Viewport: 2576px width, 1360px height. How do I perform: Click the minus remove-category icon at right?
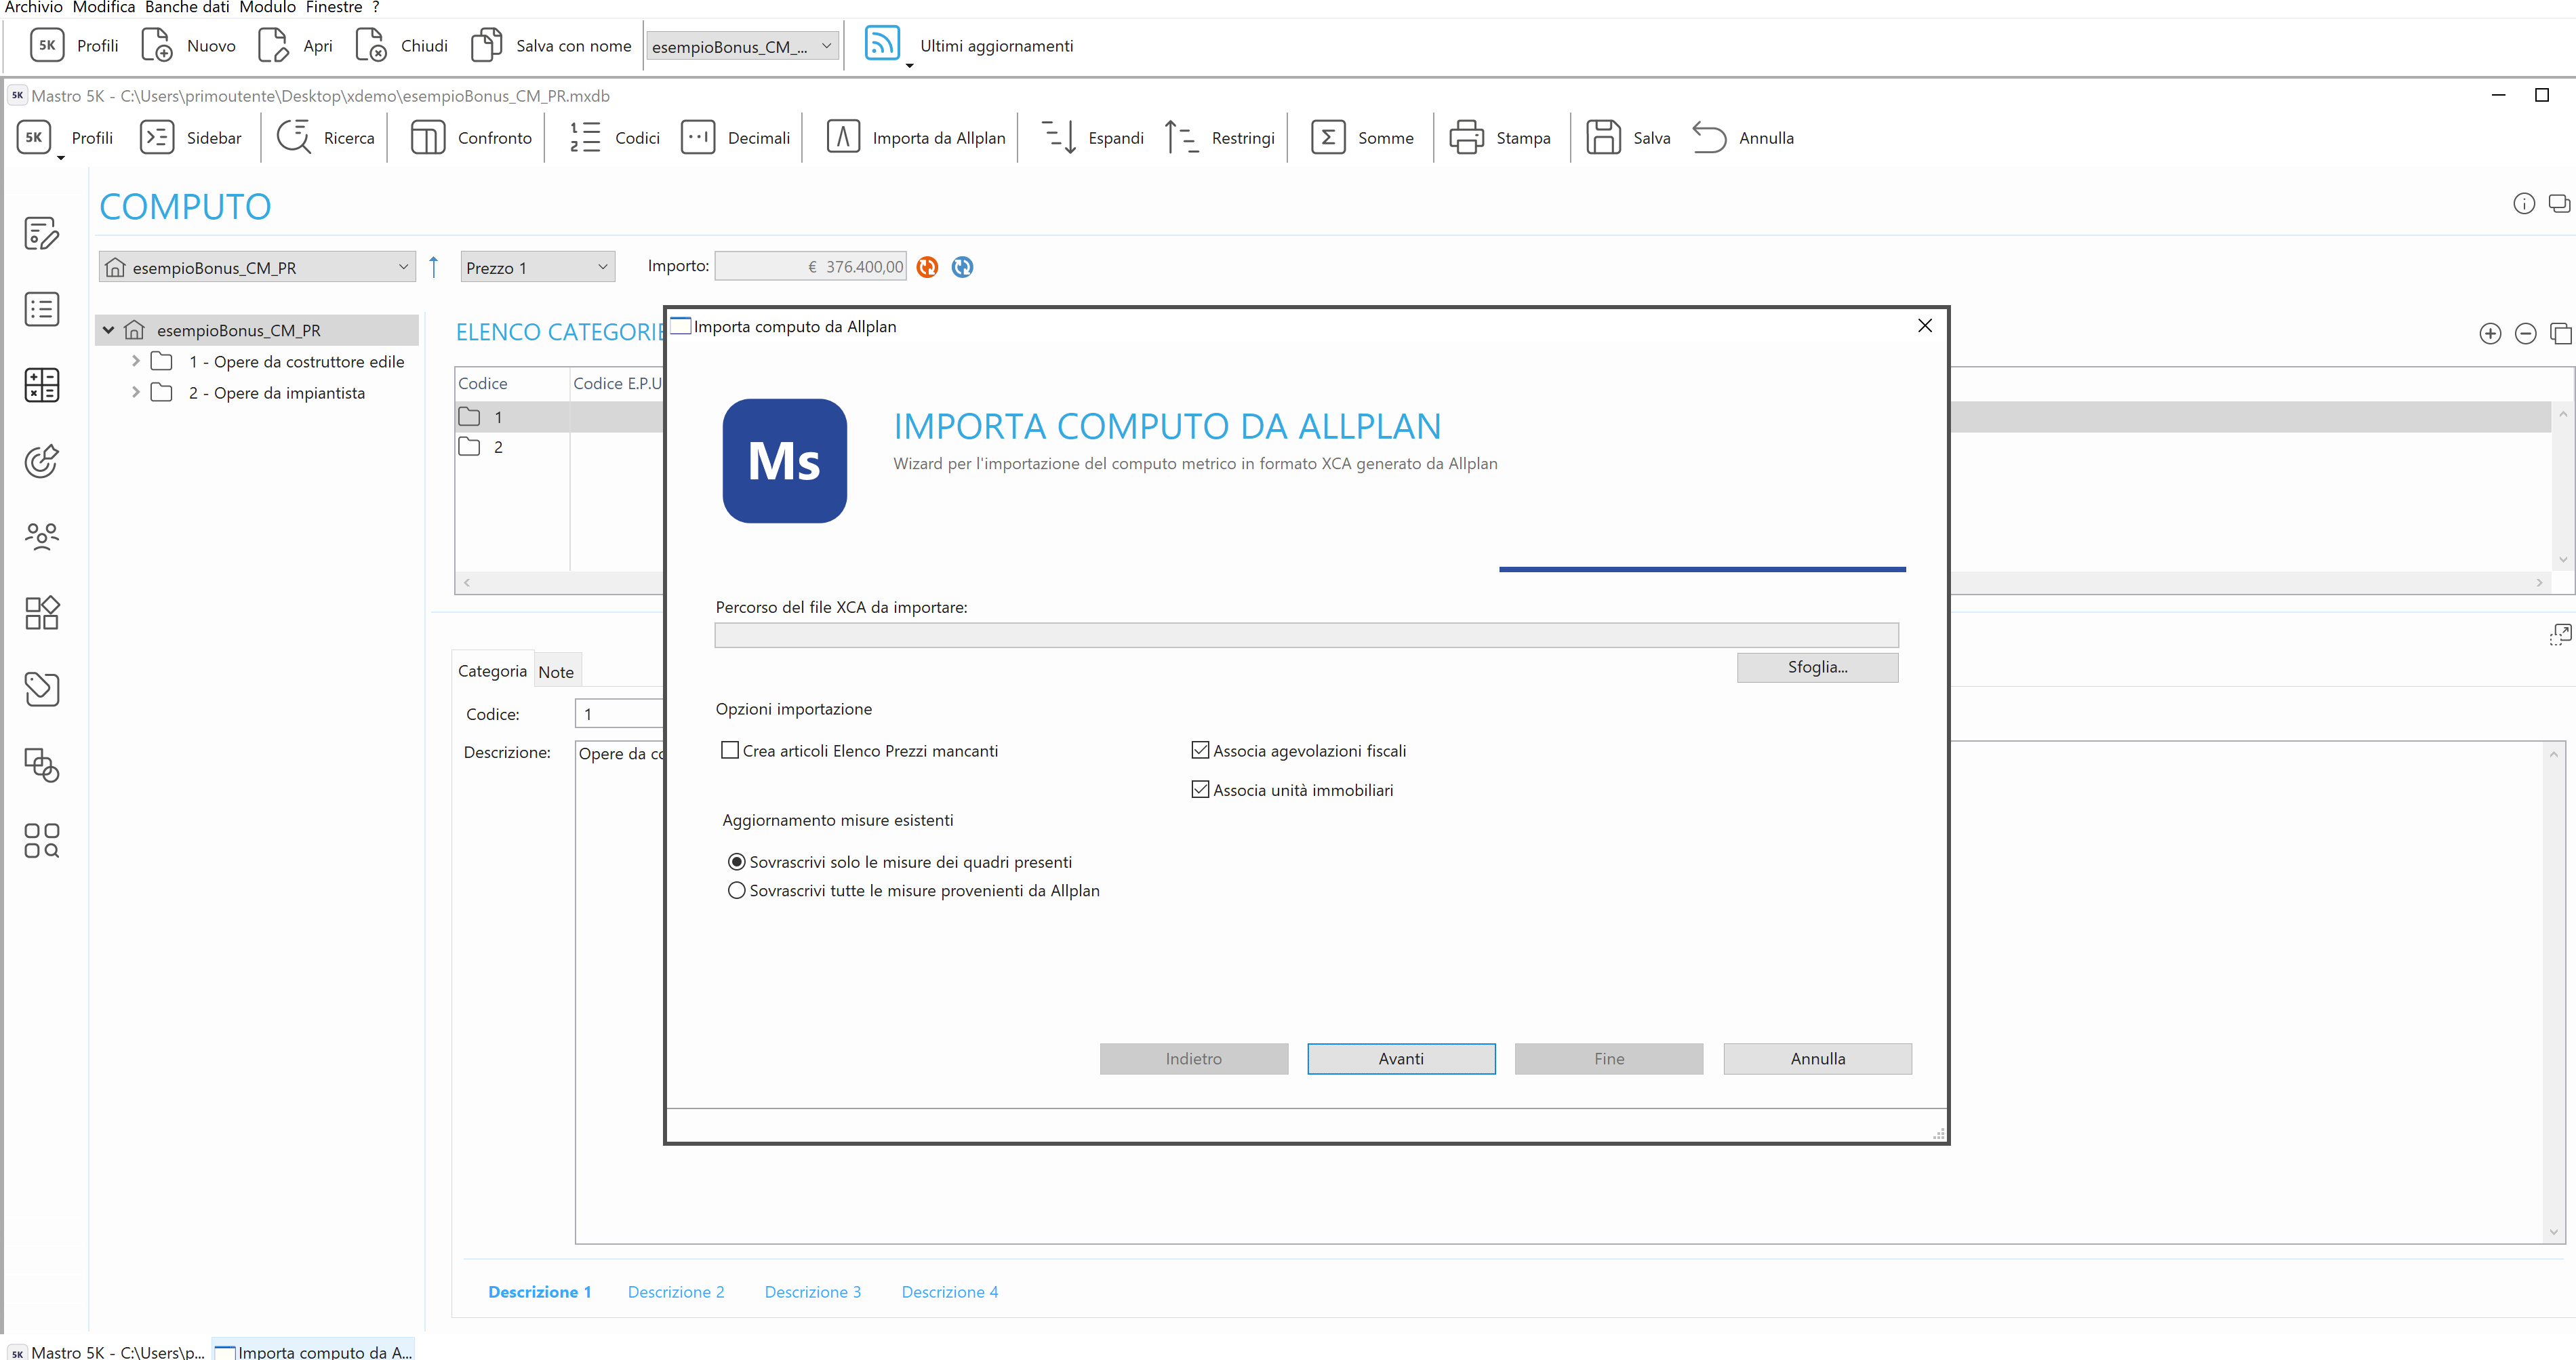[x=2525, y=334]
